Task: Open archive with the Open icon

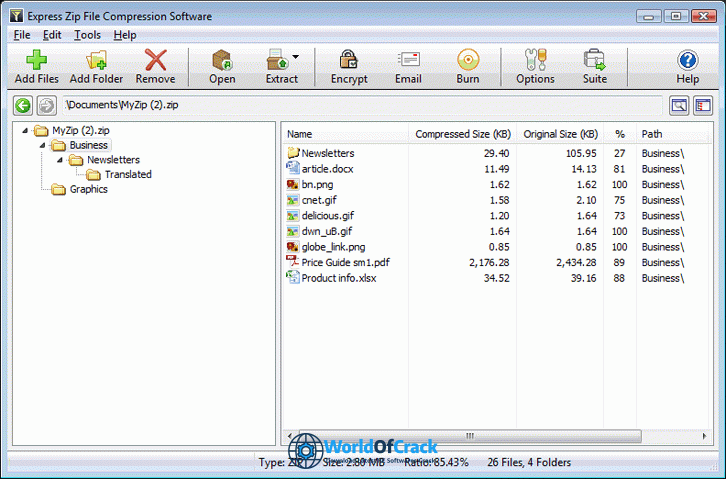Action: pyautogui.click(x=222, y=60)
